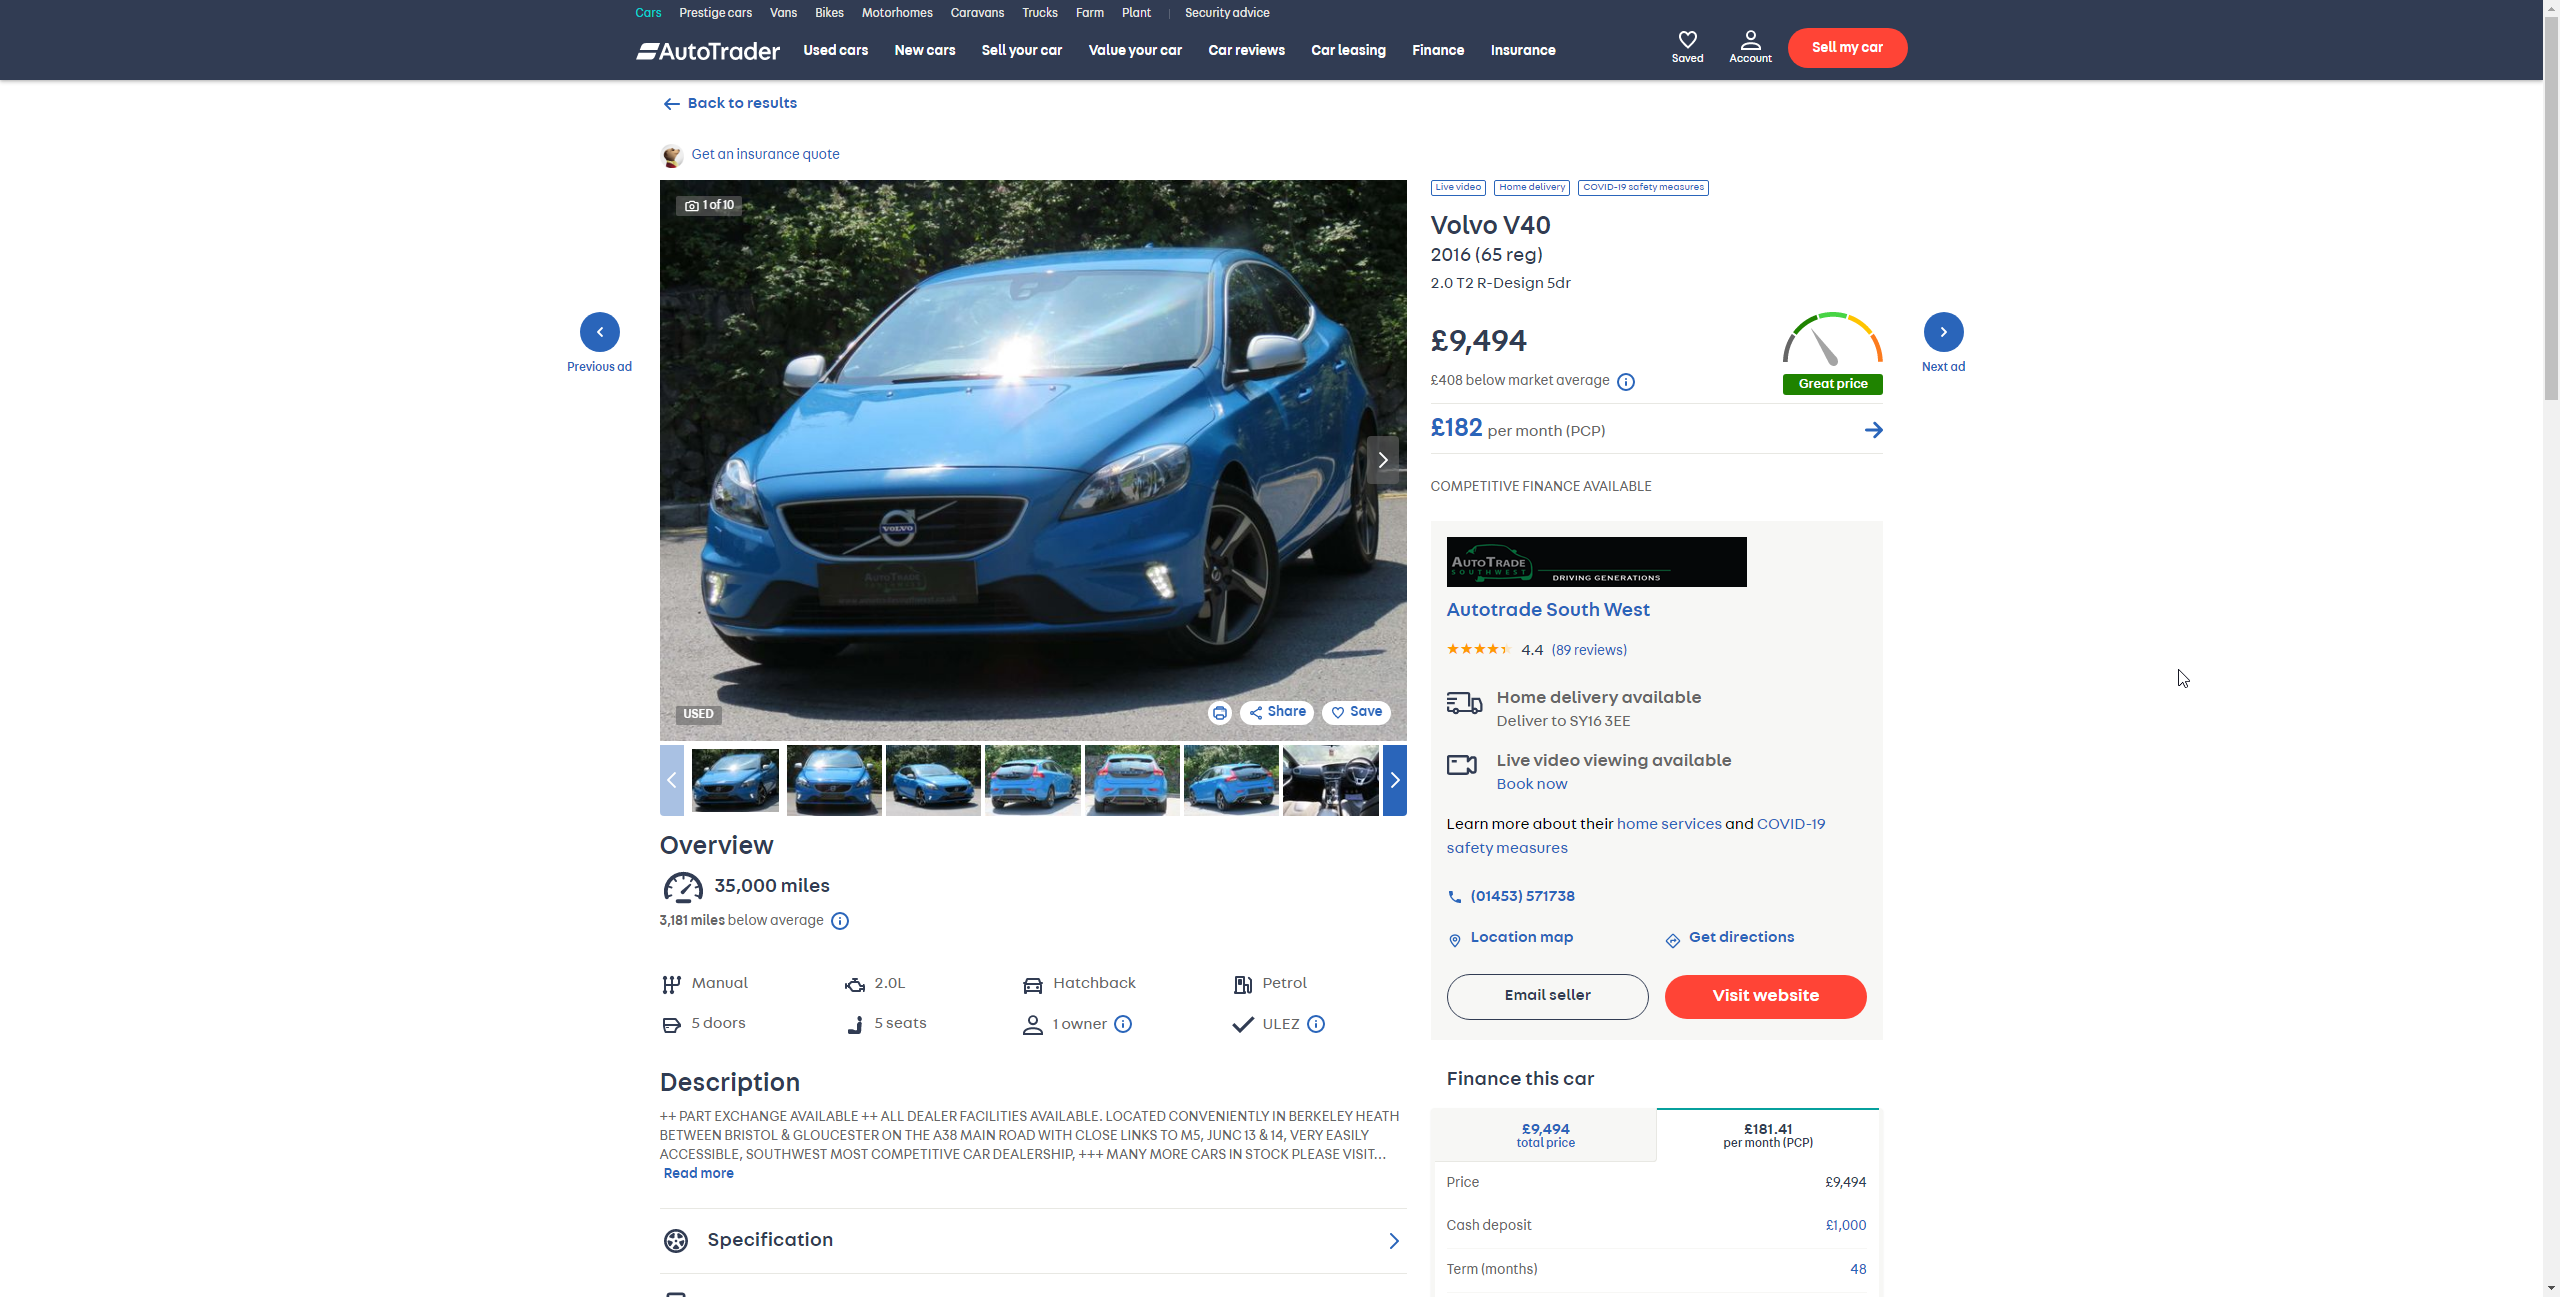Viewport: 2560px width, 1297px height.
Task: Select the fourth thumbnail, rear view
Action: coord(1032,780)
